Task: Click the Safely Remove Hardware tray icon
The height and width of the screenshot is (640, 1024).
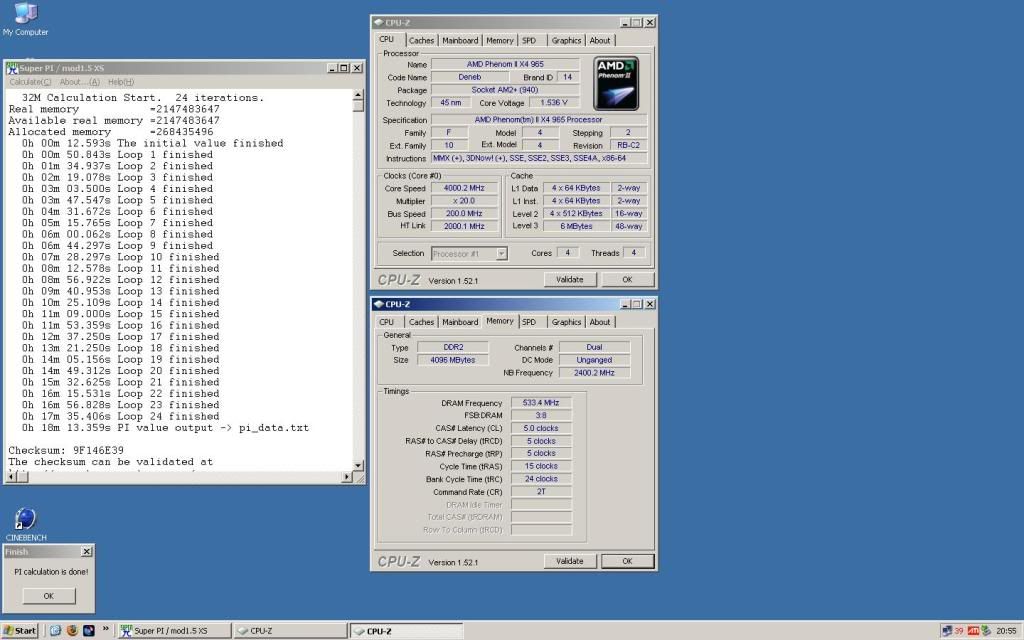Action: 986,631
